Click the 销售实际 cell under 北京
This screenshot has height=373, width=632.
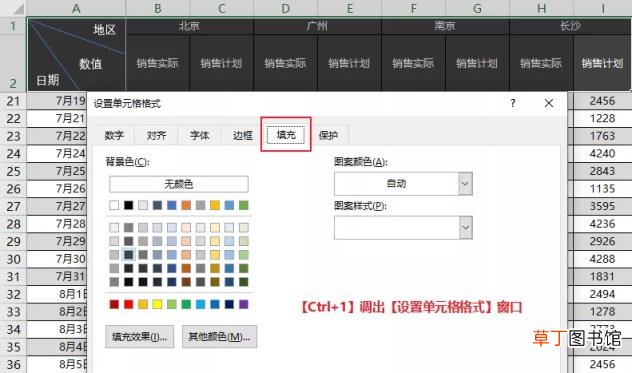pyautogui.click(x=158, y=63)
